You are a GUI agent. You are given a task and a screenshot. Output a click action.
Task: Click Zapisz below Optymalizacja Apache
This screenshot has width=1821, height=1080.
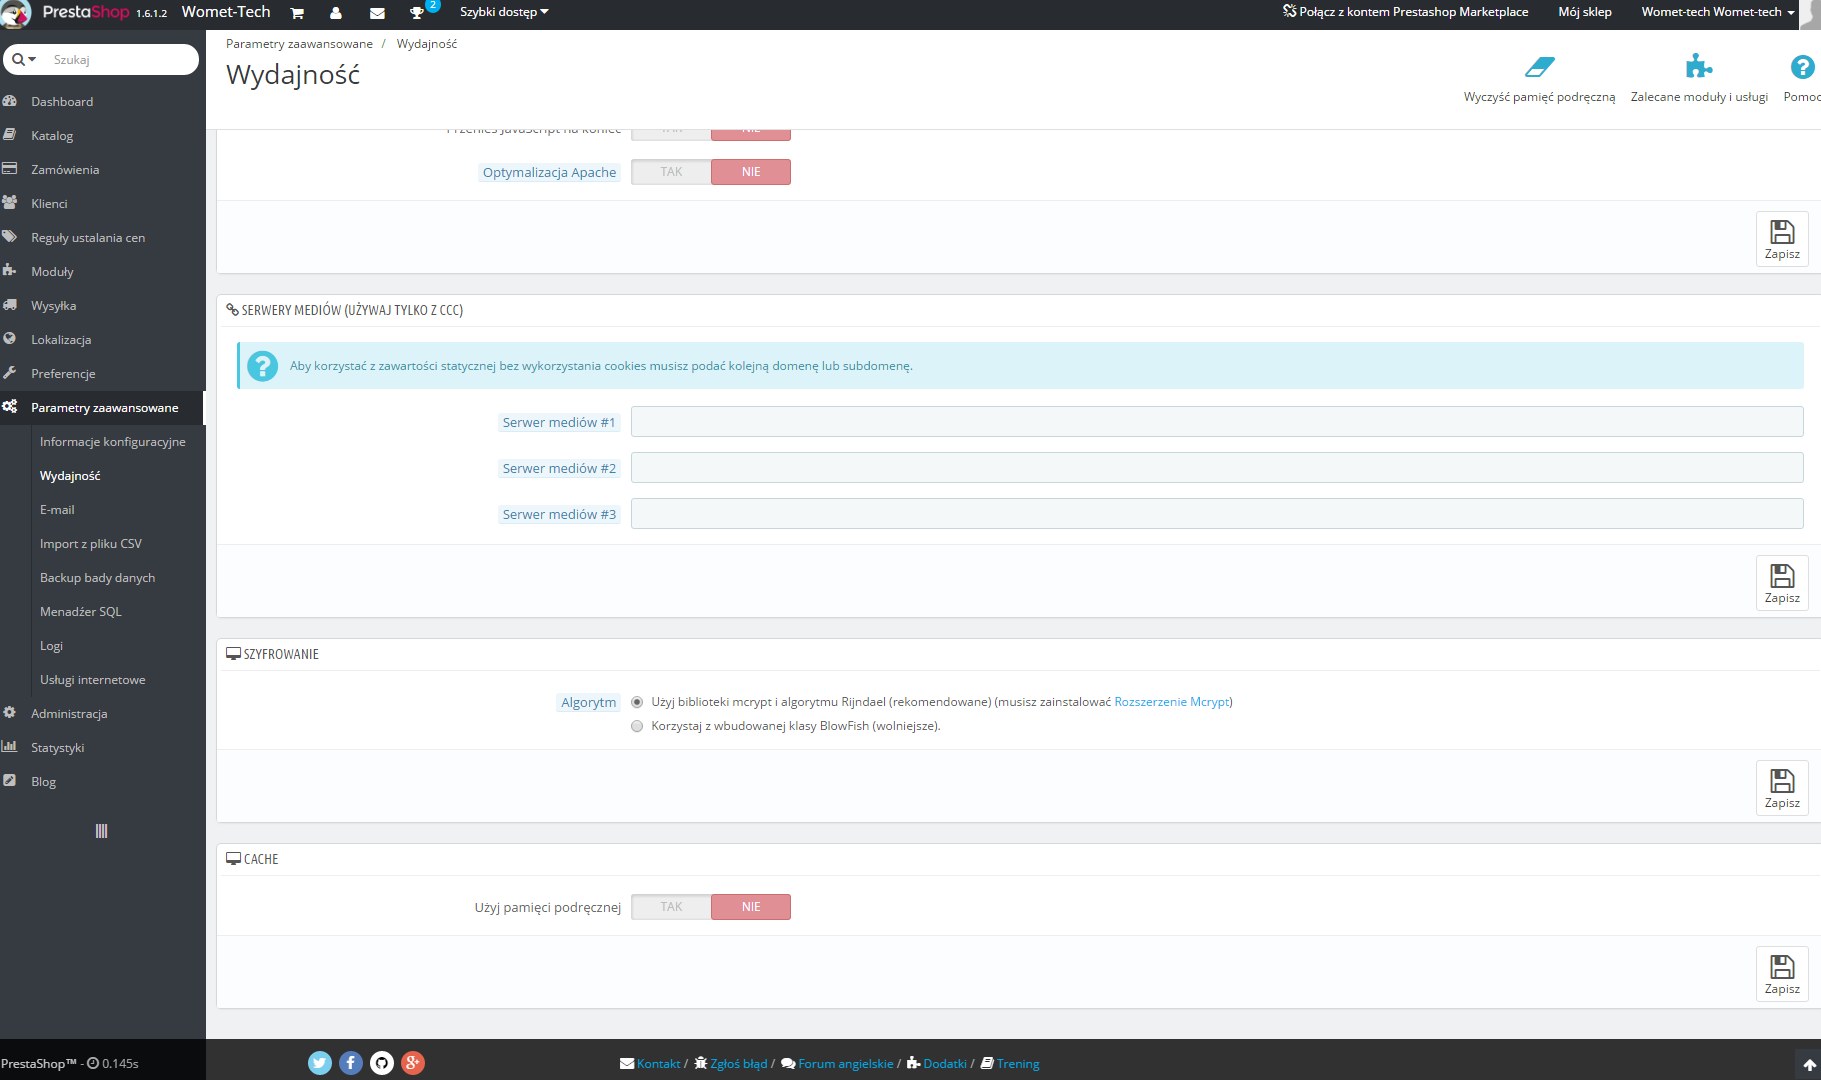pyautogui.click(x=1782, y=239)
